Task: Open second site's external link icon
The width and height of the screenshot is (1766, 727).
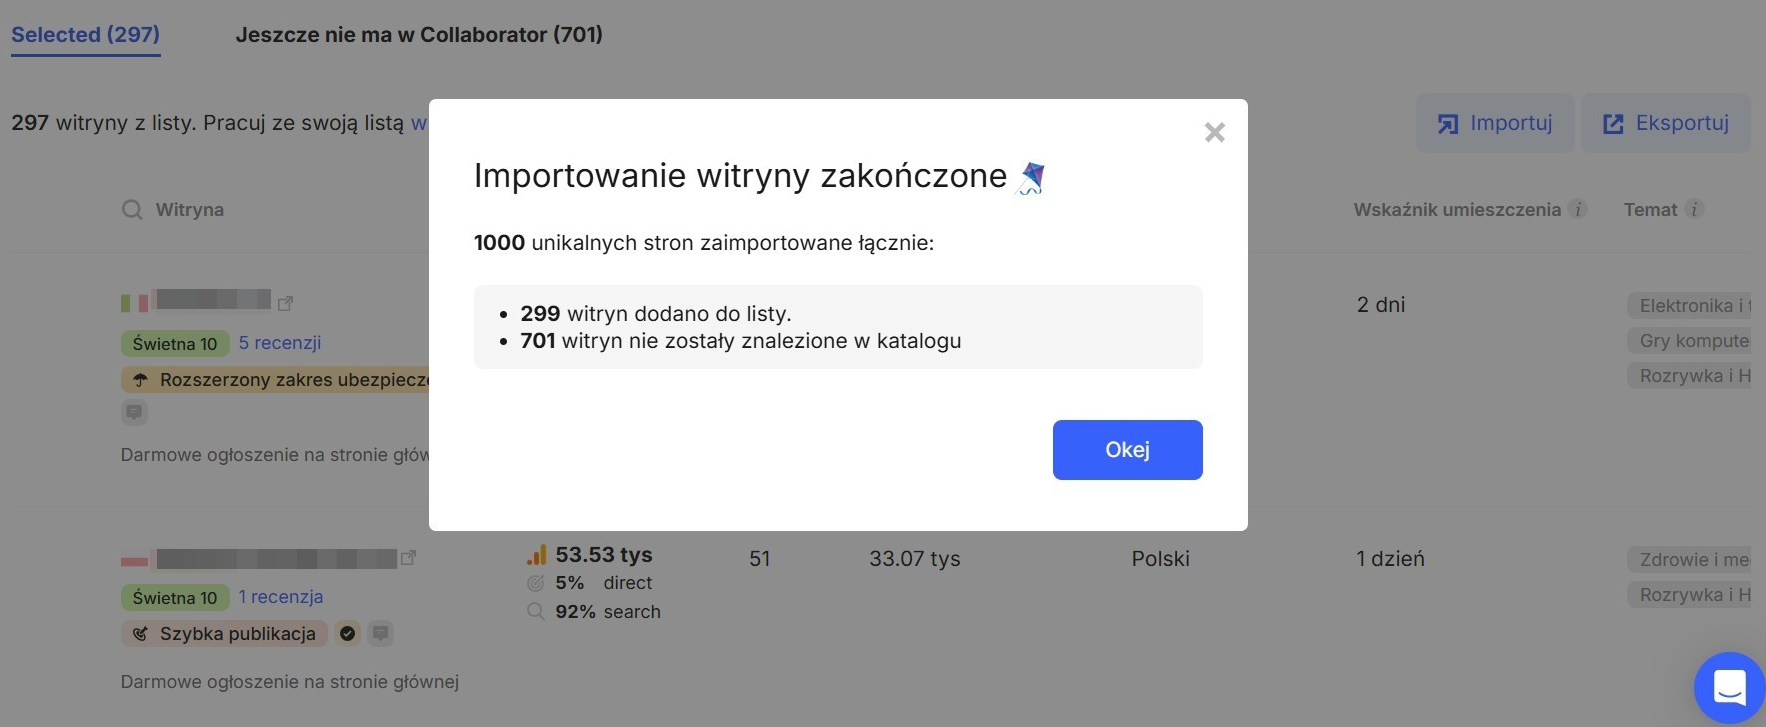Action: pos(408,558)
